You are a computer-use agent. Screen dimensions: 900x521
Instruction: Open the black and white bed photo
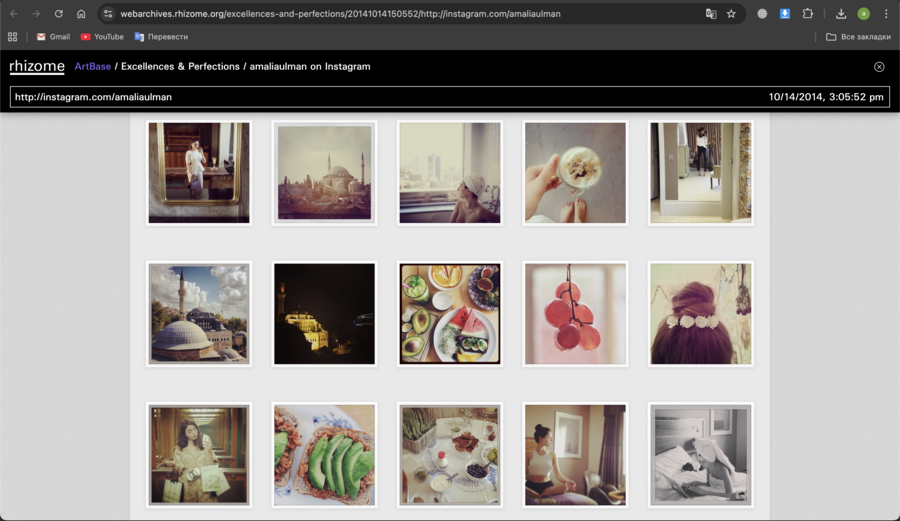point(701,455)
